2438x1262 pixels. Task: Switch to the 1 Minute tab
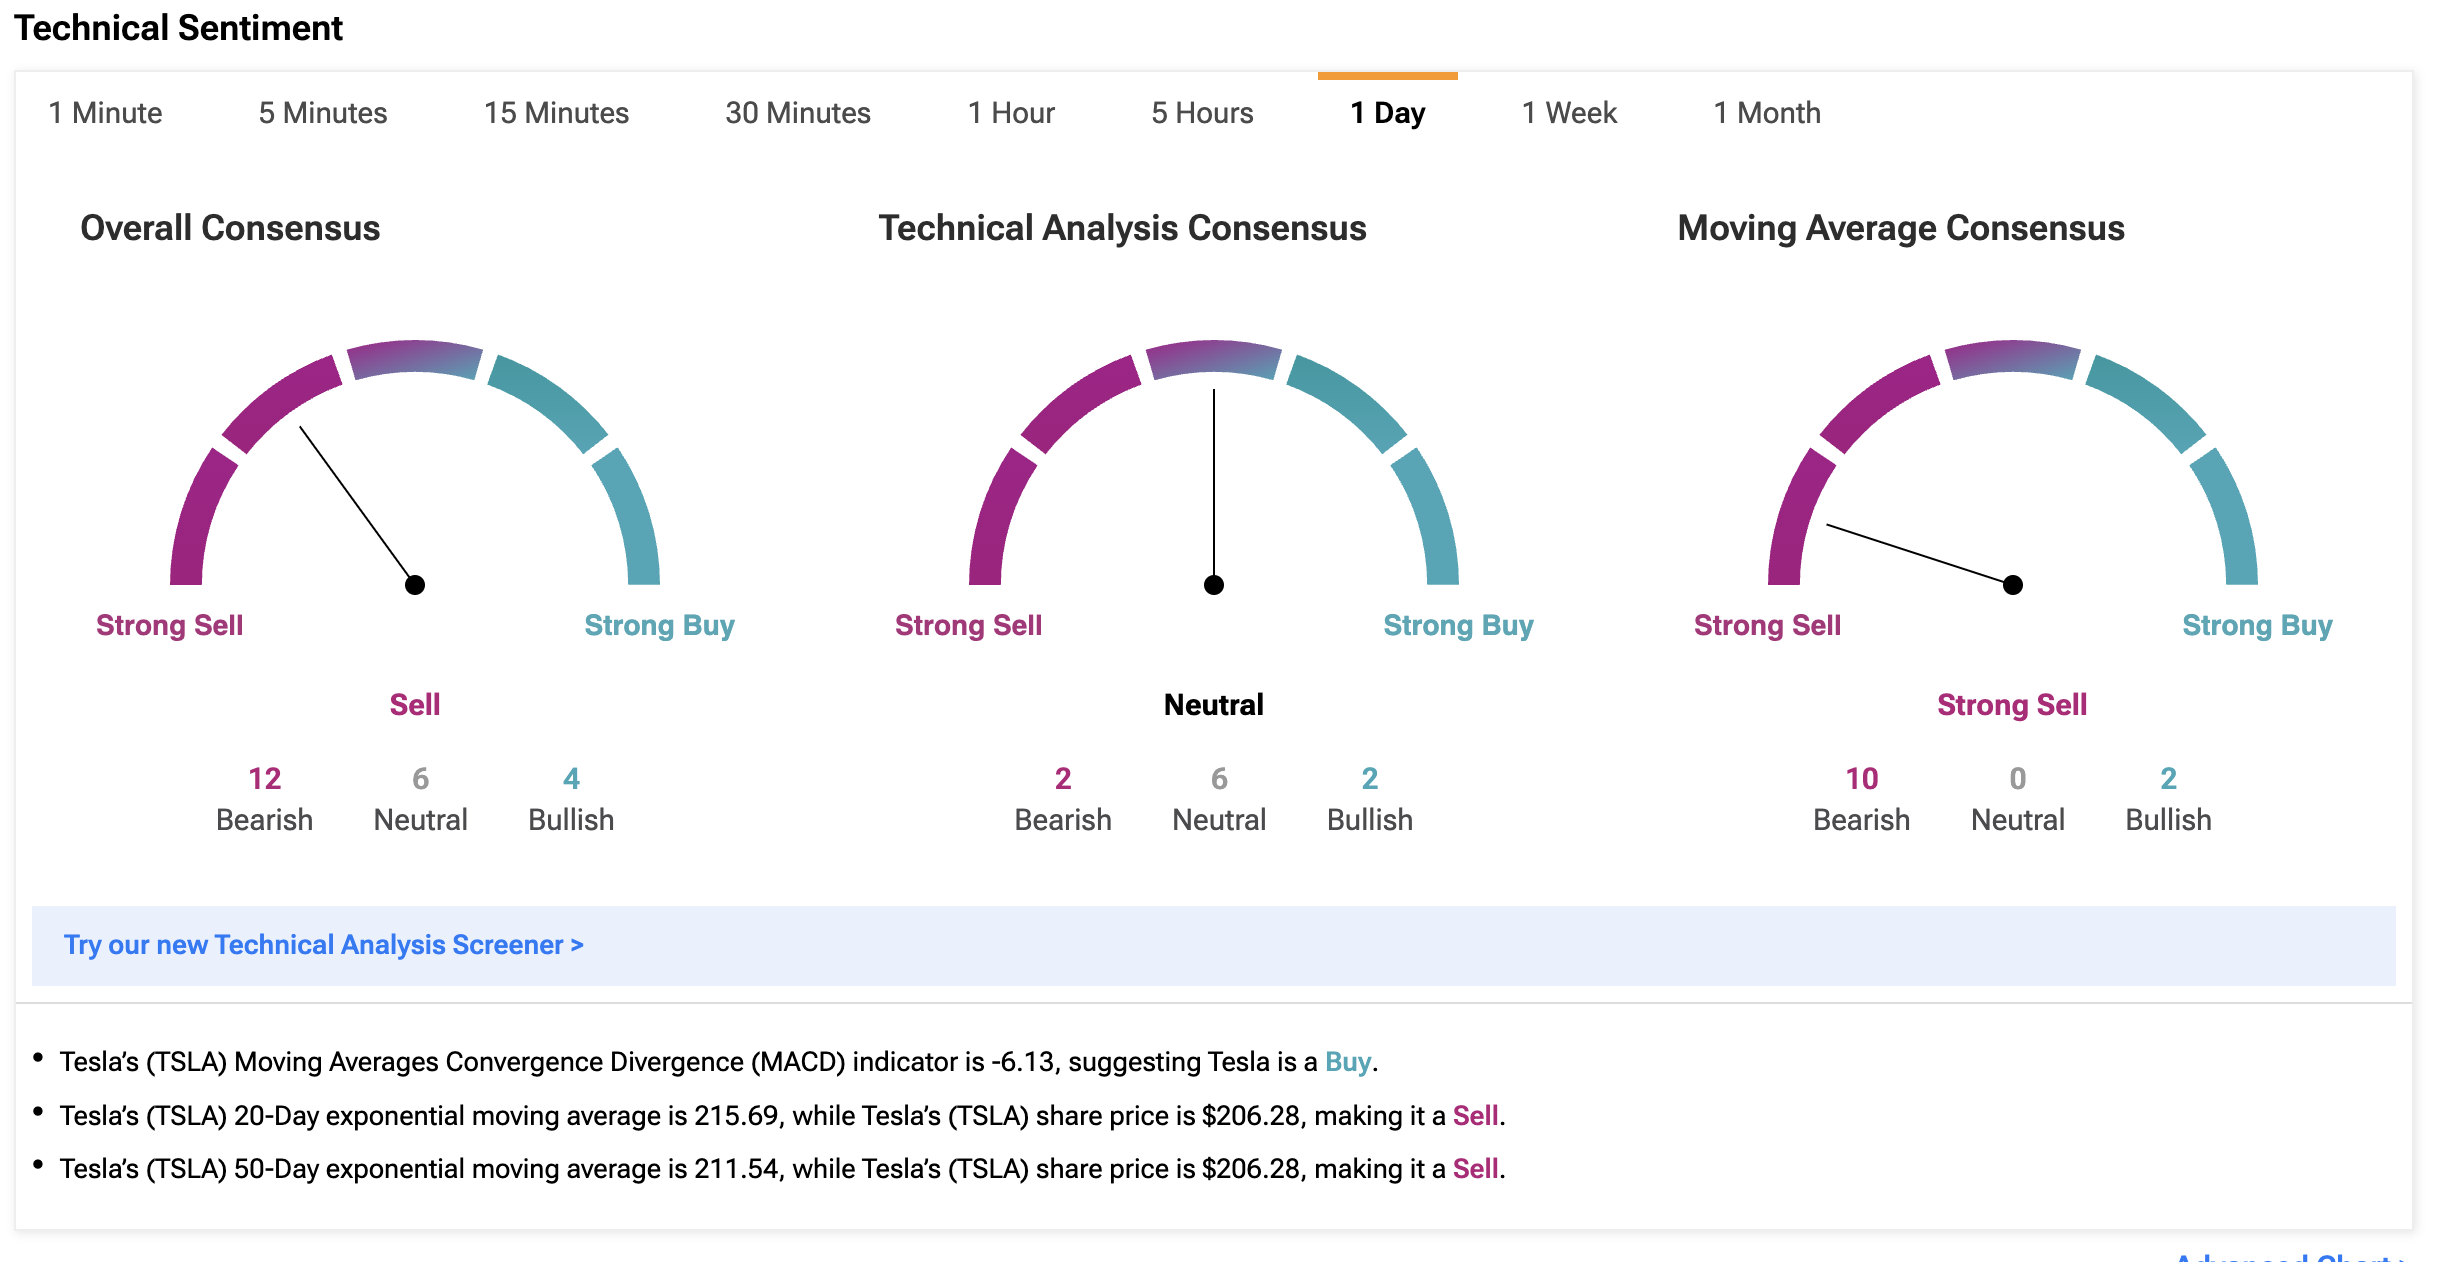[x=105, y=113]
